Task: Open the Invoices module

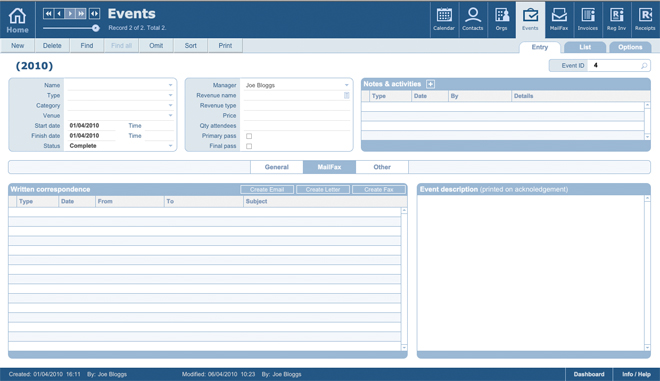Action: (588, 19)
